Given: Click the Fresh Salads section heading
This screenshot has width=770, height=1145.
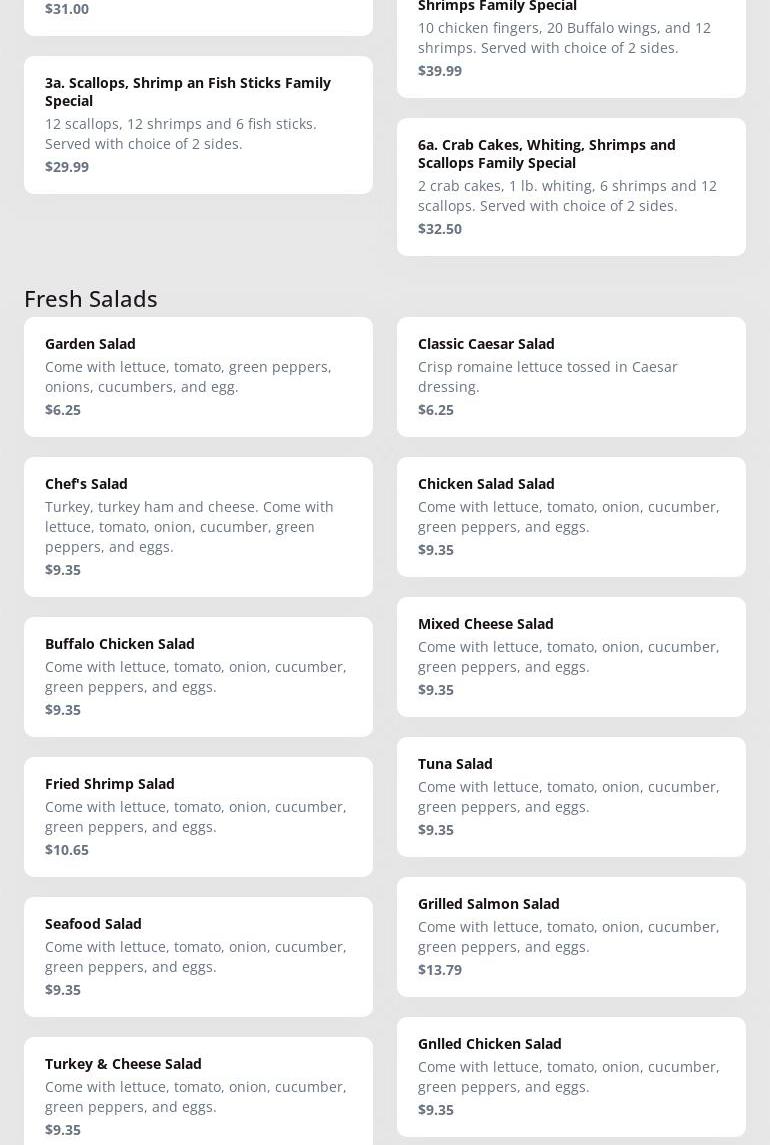Looking at the screenshot, I should (91, 298).
